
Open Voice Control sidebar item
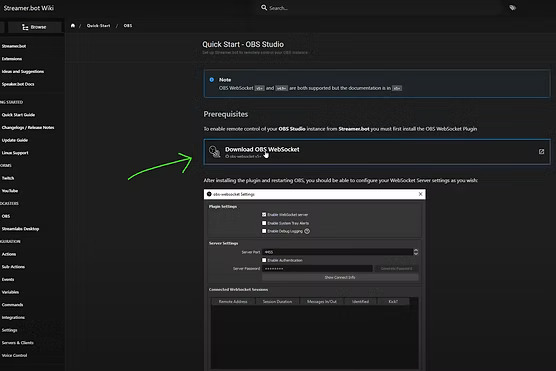[14, 355]
